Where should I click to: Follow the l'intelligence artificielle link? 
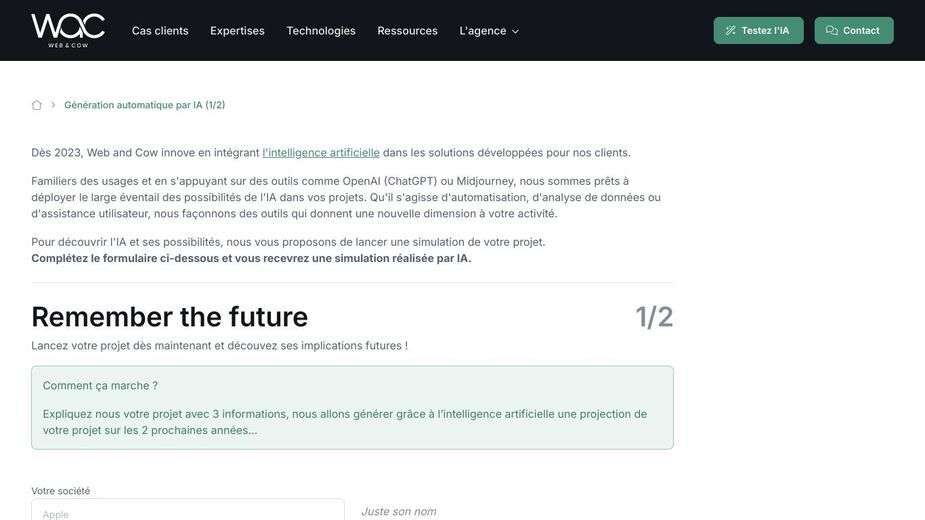[321, 153]
